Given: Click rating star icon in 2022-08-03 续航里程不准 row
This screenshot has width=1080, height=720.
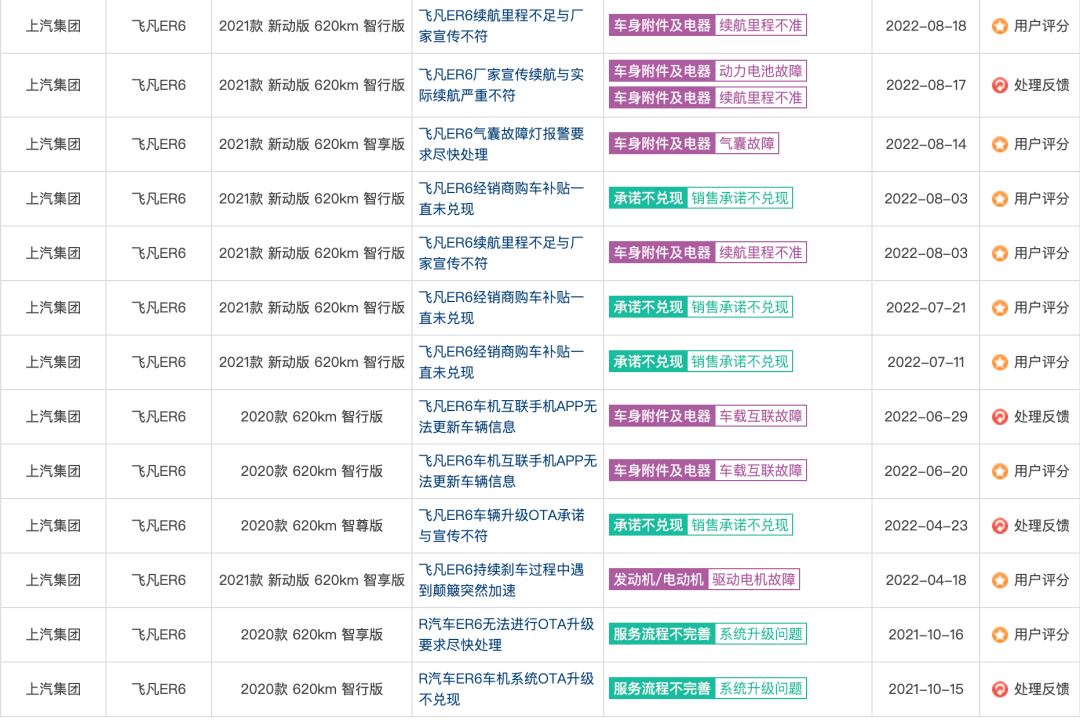Looking at the screenshot, I should point(999,254).
